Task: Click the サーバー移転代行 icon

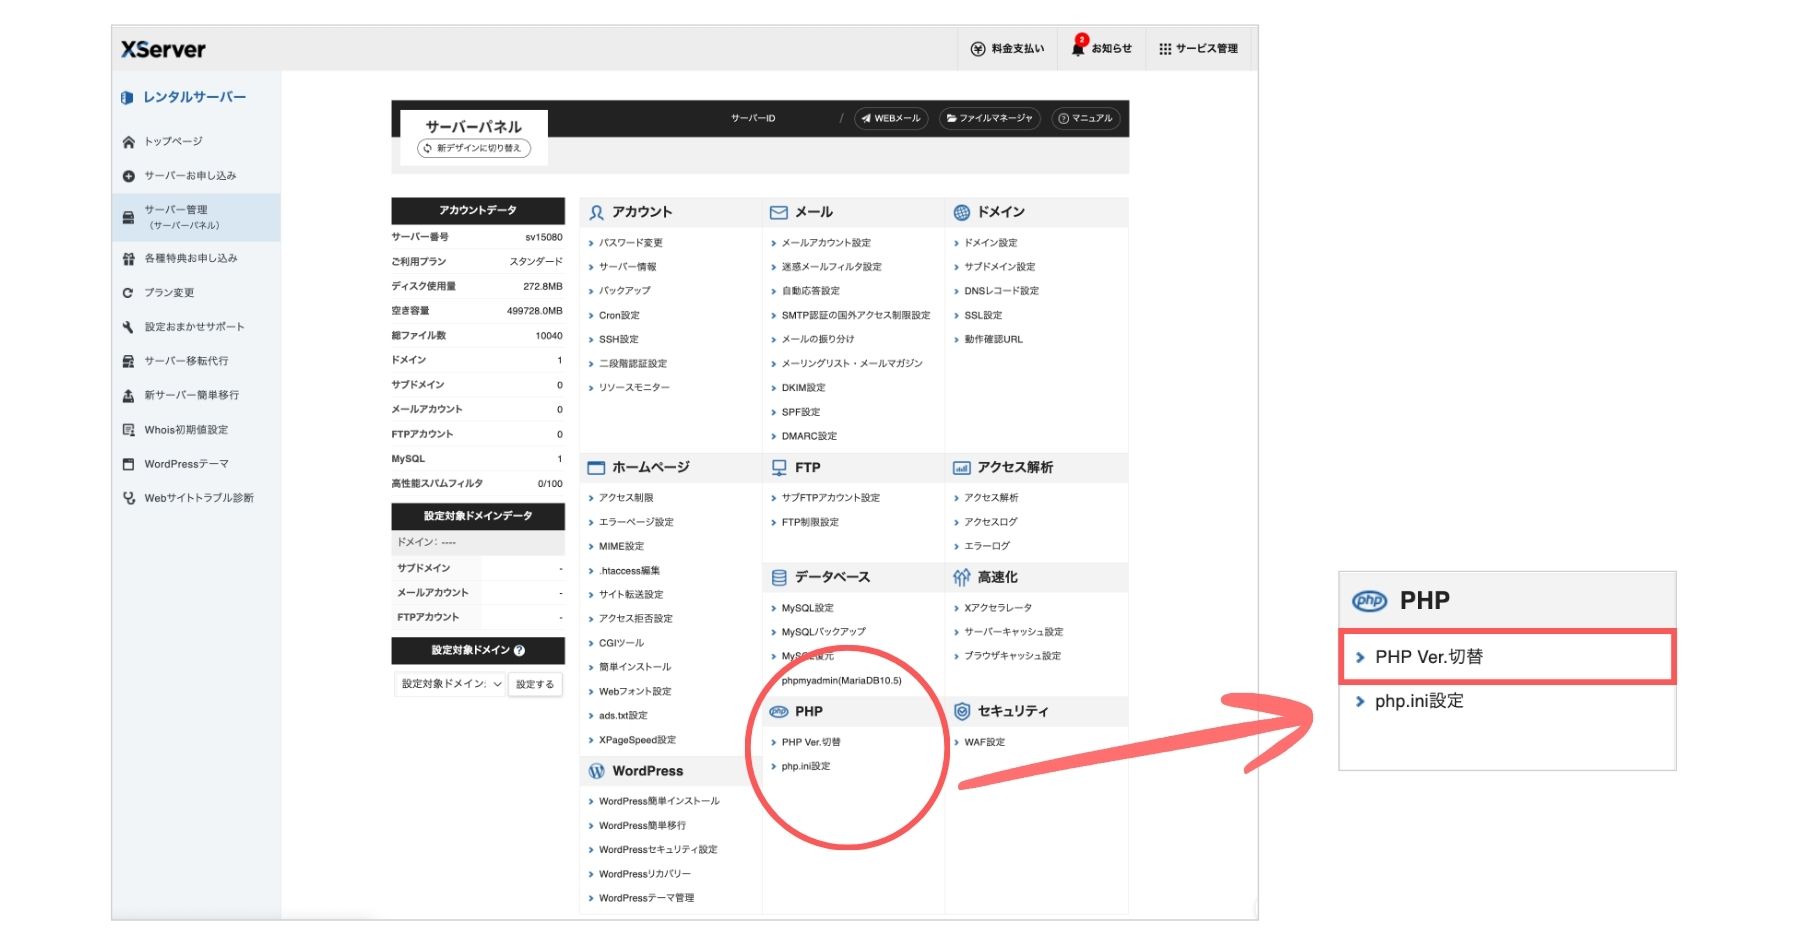Action: [128, 361]
